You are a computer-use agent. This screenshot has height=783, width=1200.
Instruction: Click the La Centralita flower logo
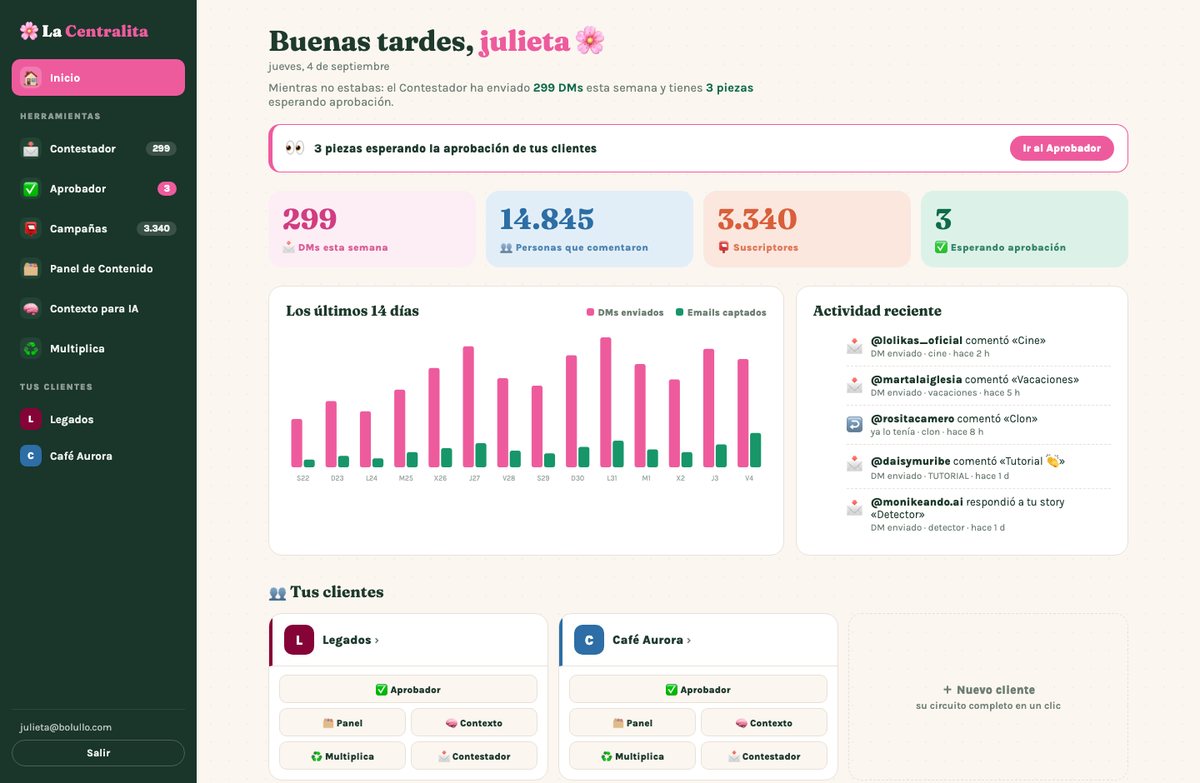(x=28, y=31)
